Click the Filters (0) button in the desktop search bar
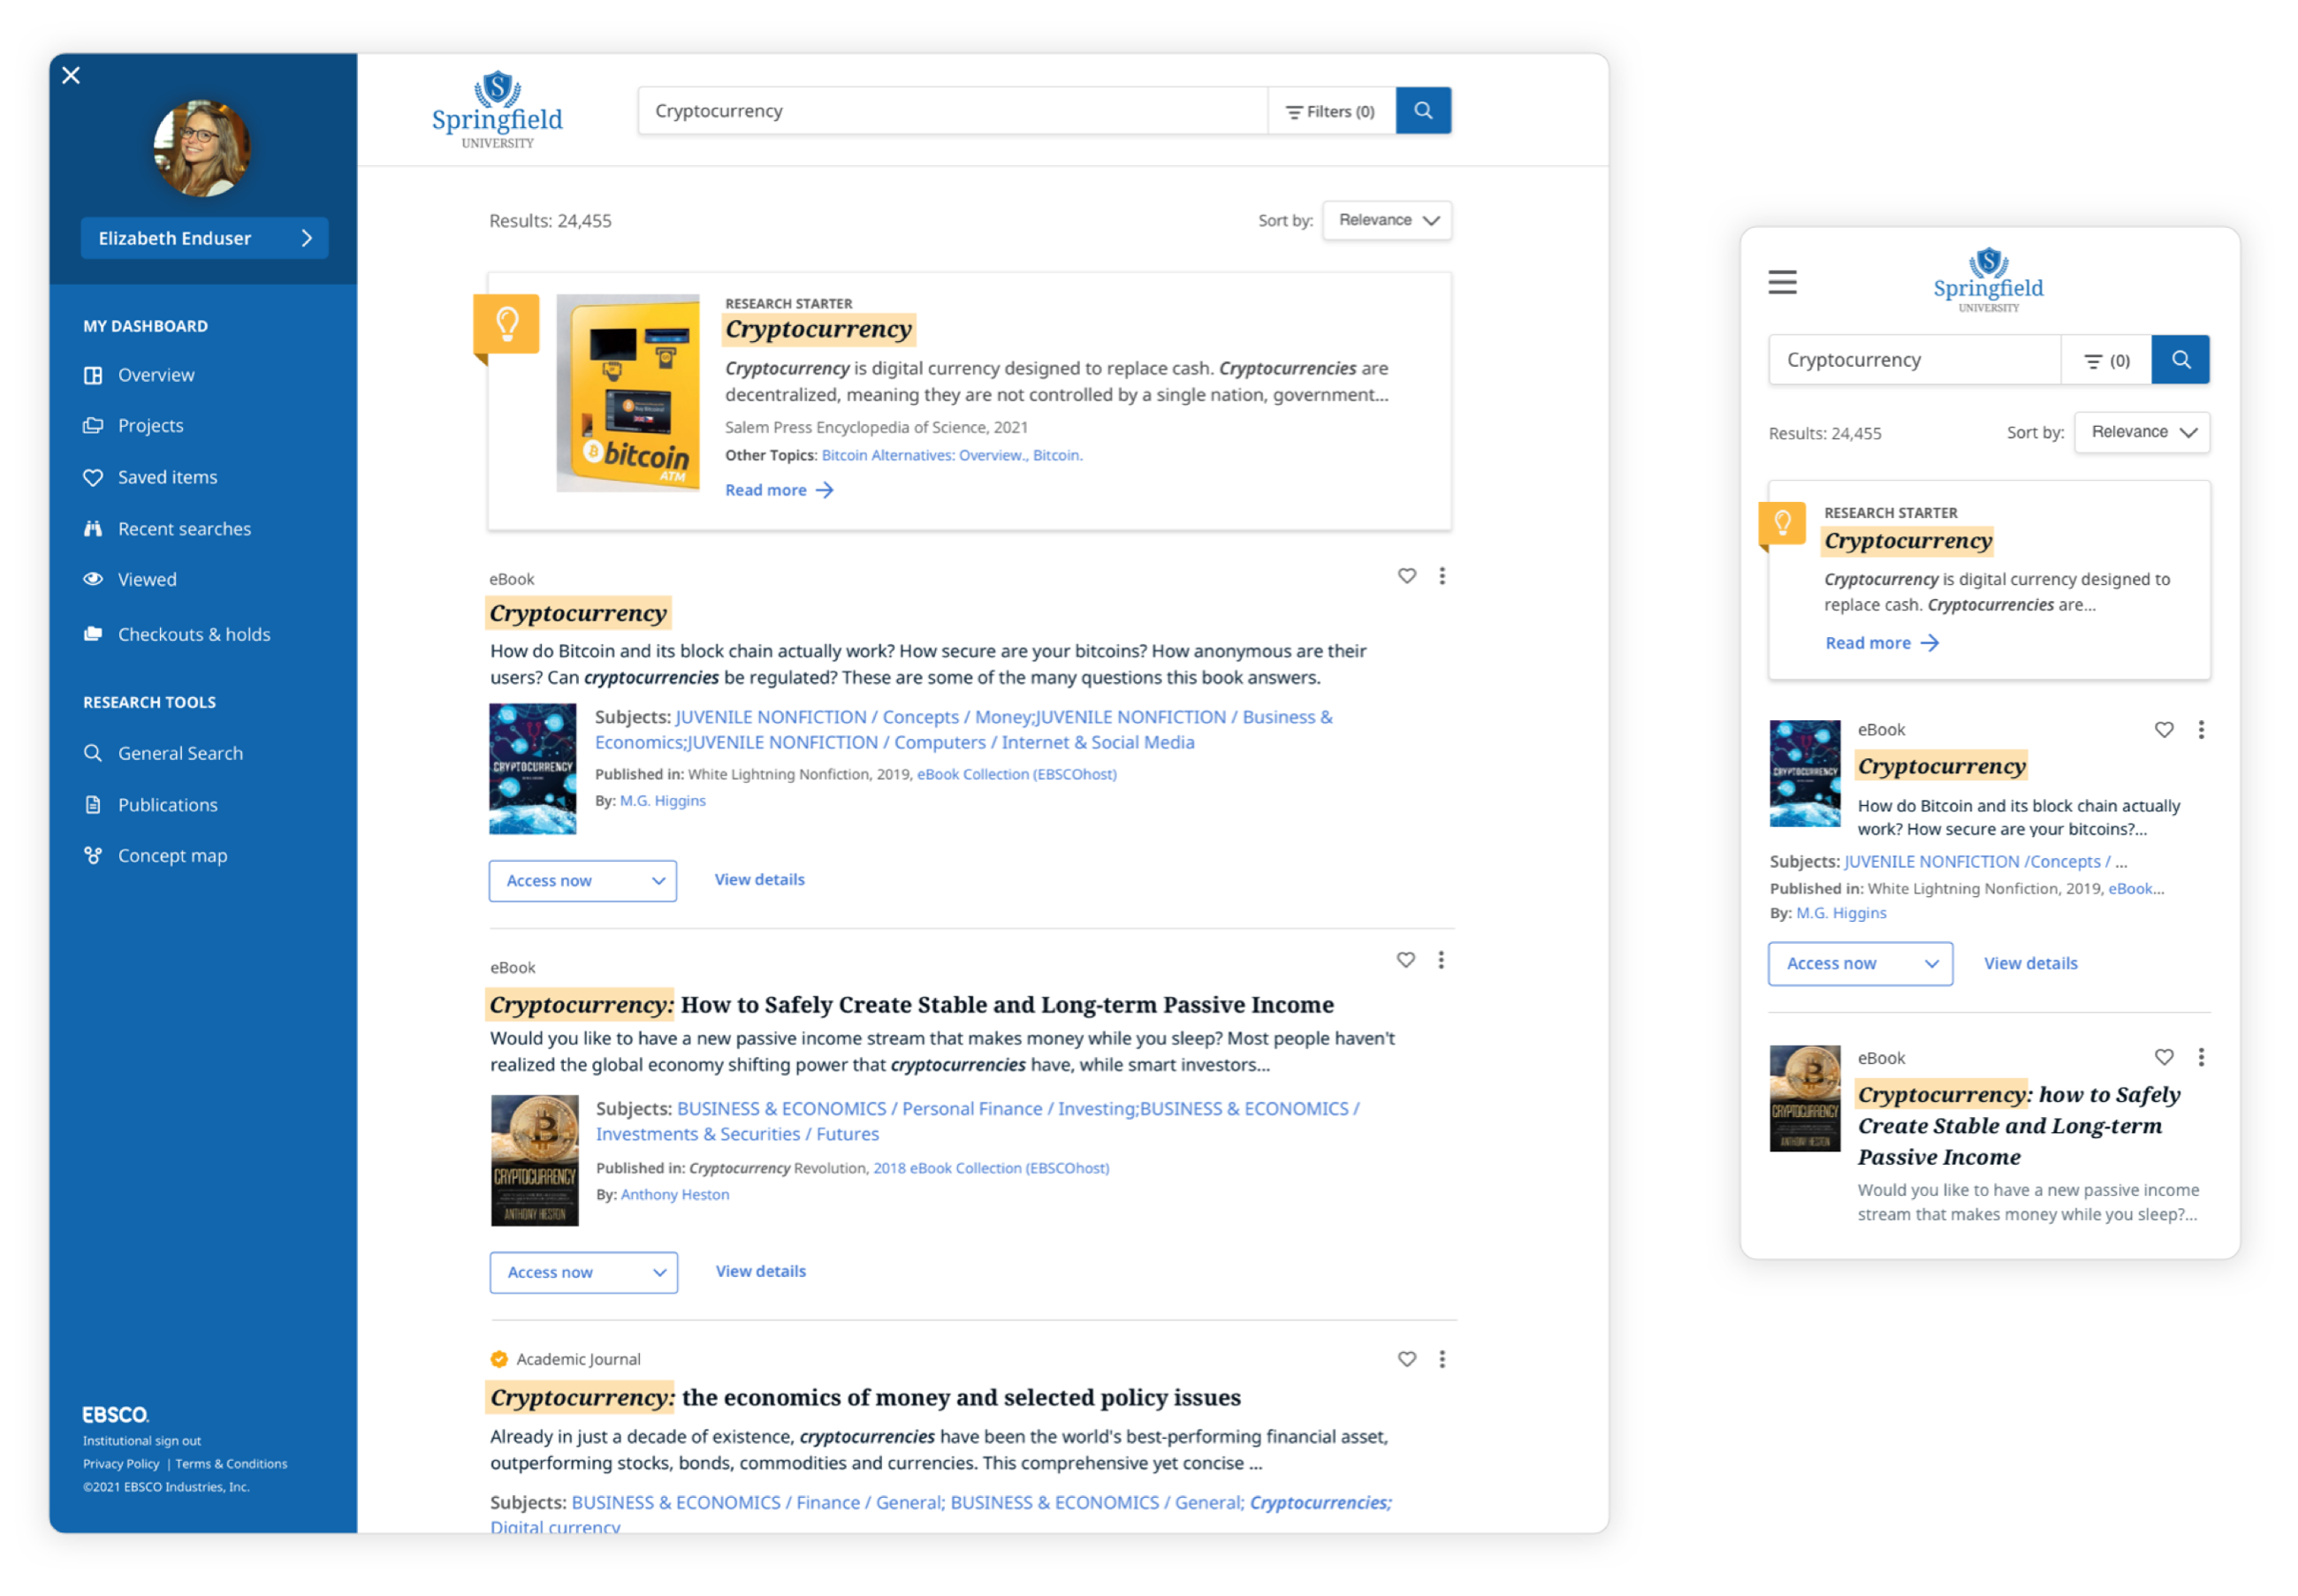Screen dimensions: 2298x1596 point(1330,111)
